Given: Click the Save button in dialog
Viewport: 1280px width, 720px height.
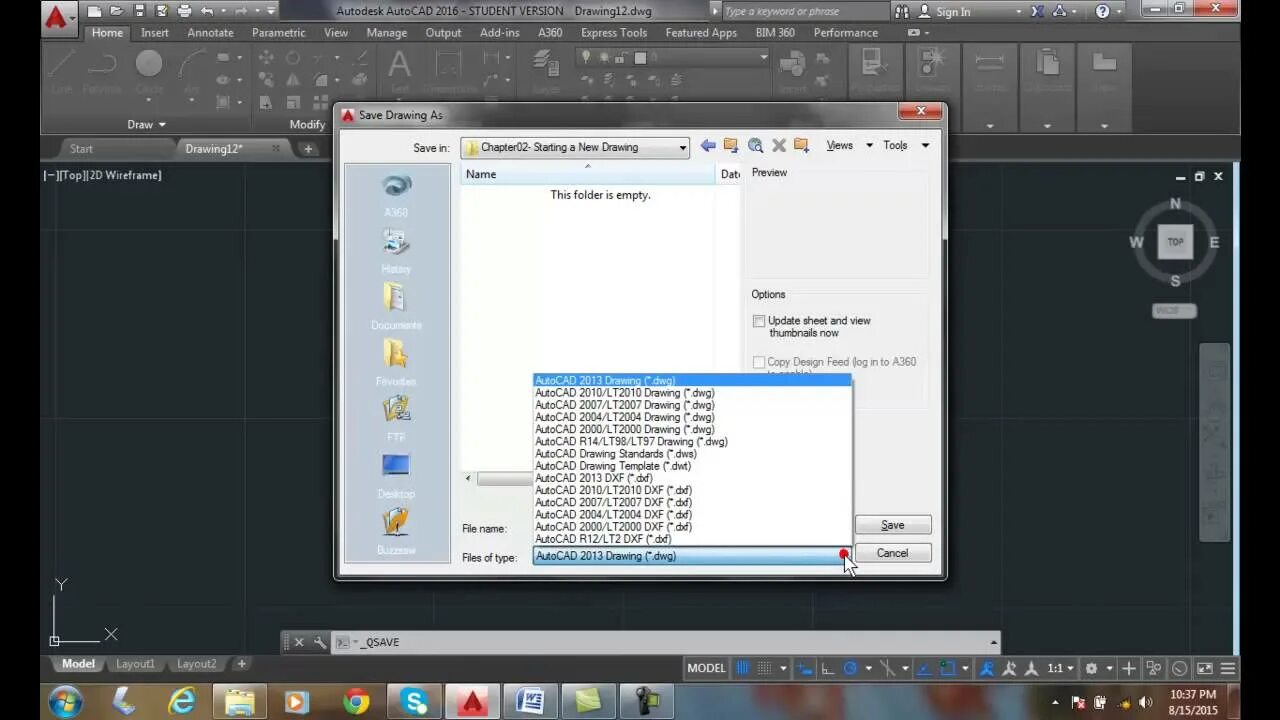Looking at the screenshot, I should coord(892,525).
